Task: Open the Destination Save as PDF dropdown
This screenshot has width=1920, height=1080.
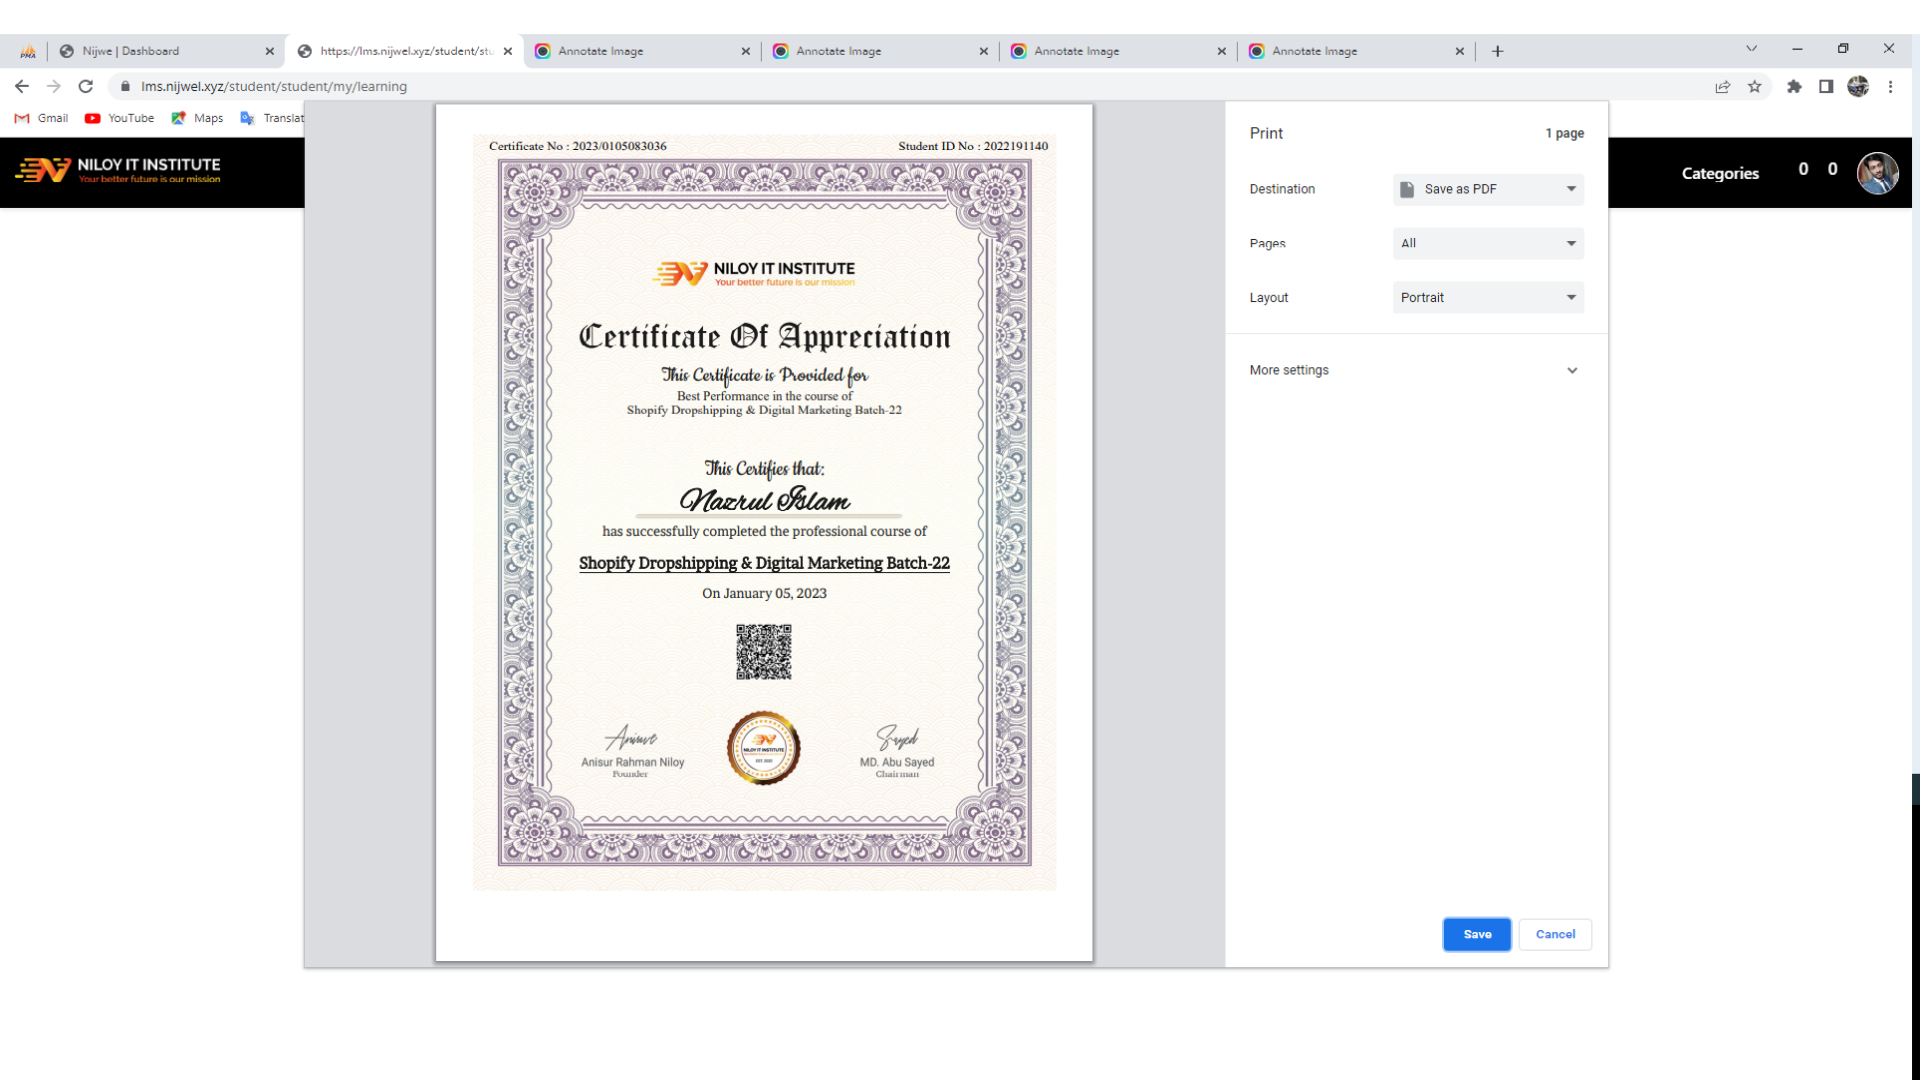Action: (1487, 189)
